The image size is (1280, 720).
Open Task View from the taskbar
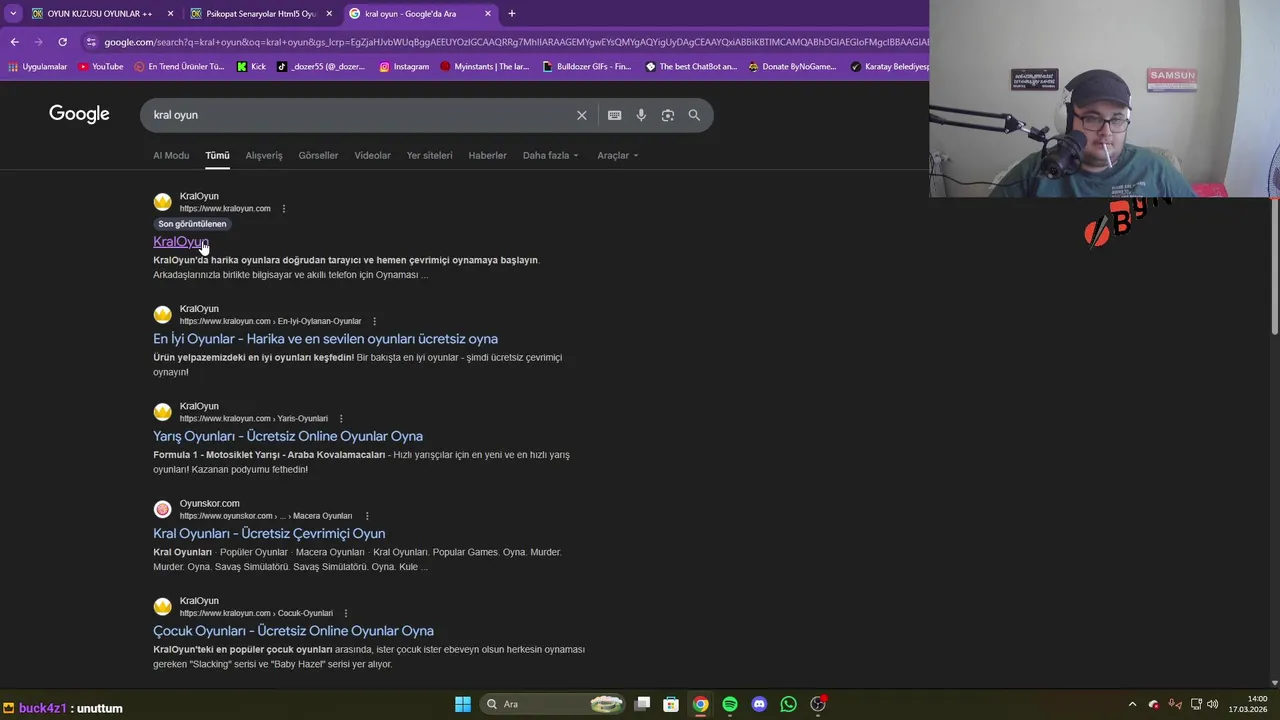click(x=642, y=704)
